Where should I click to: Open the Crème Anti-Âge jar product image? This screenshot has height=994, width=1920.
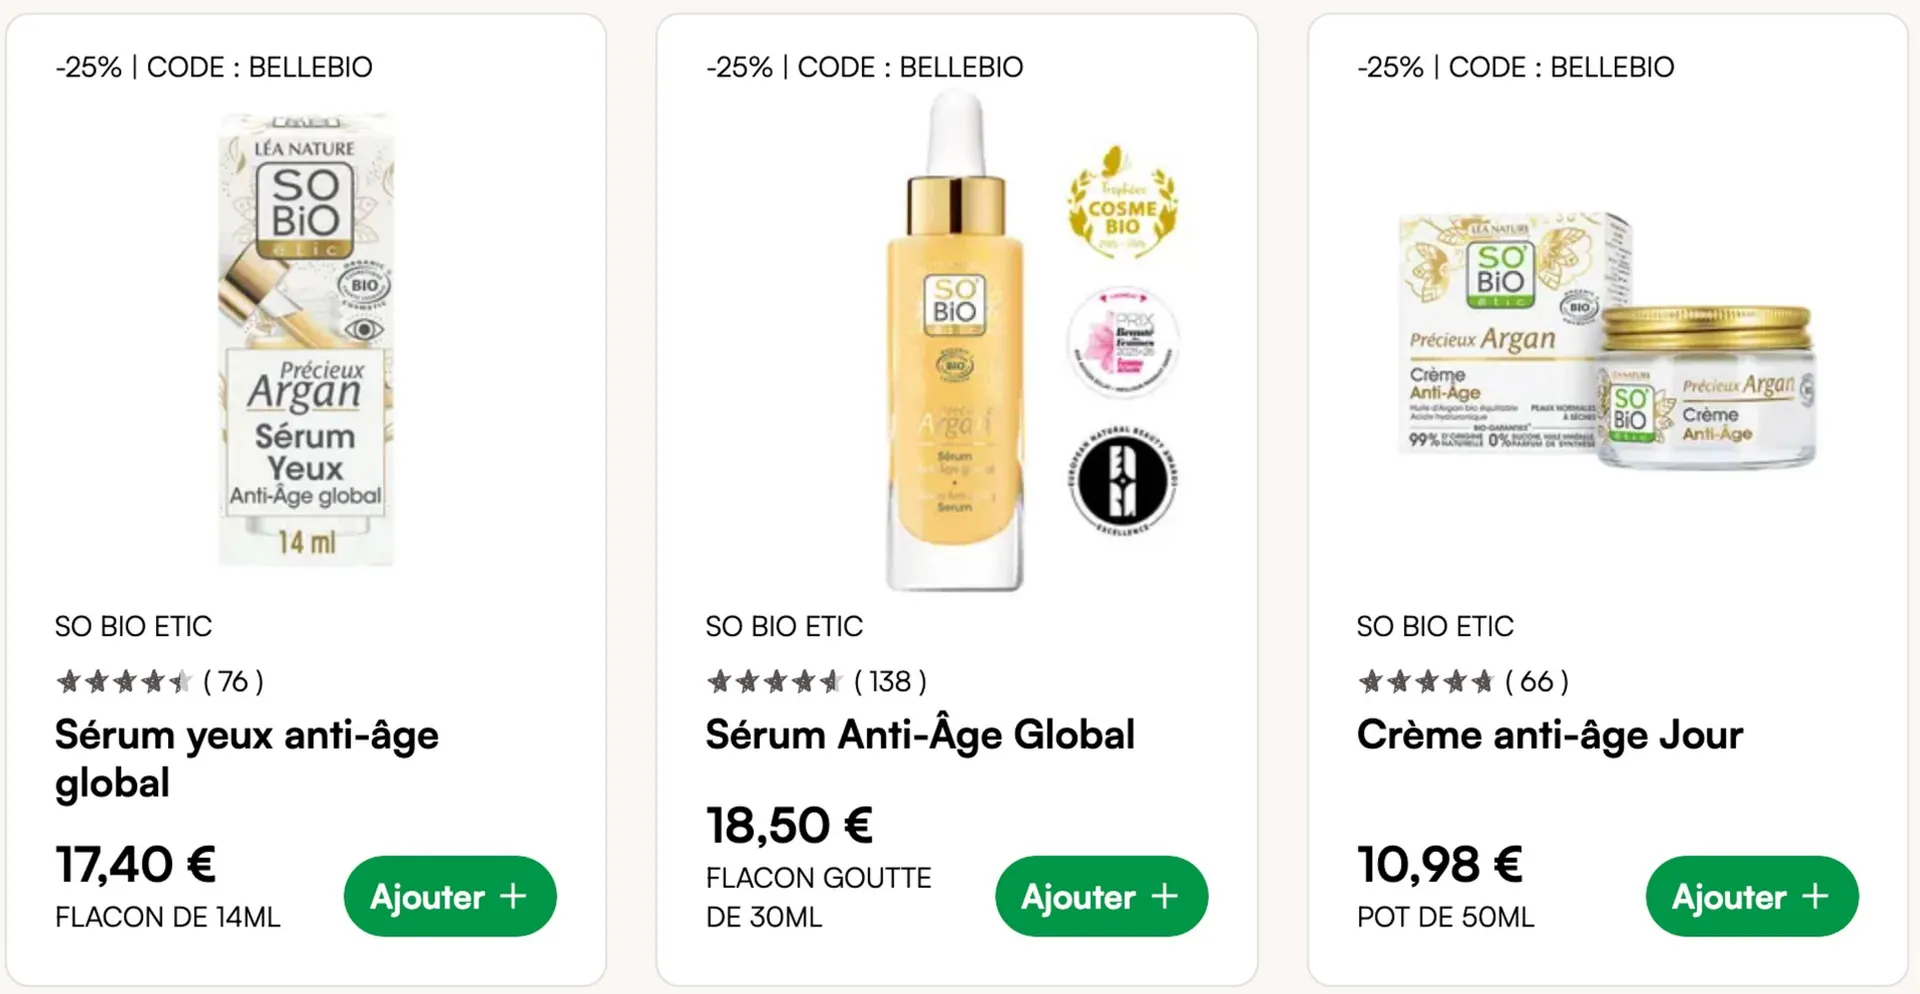point(1606,340)
